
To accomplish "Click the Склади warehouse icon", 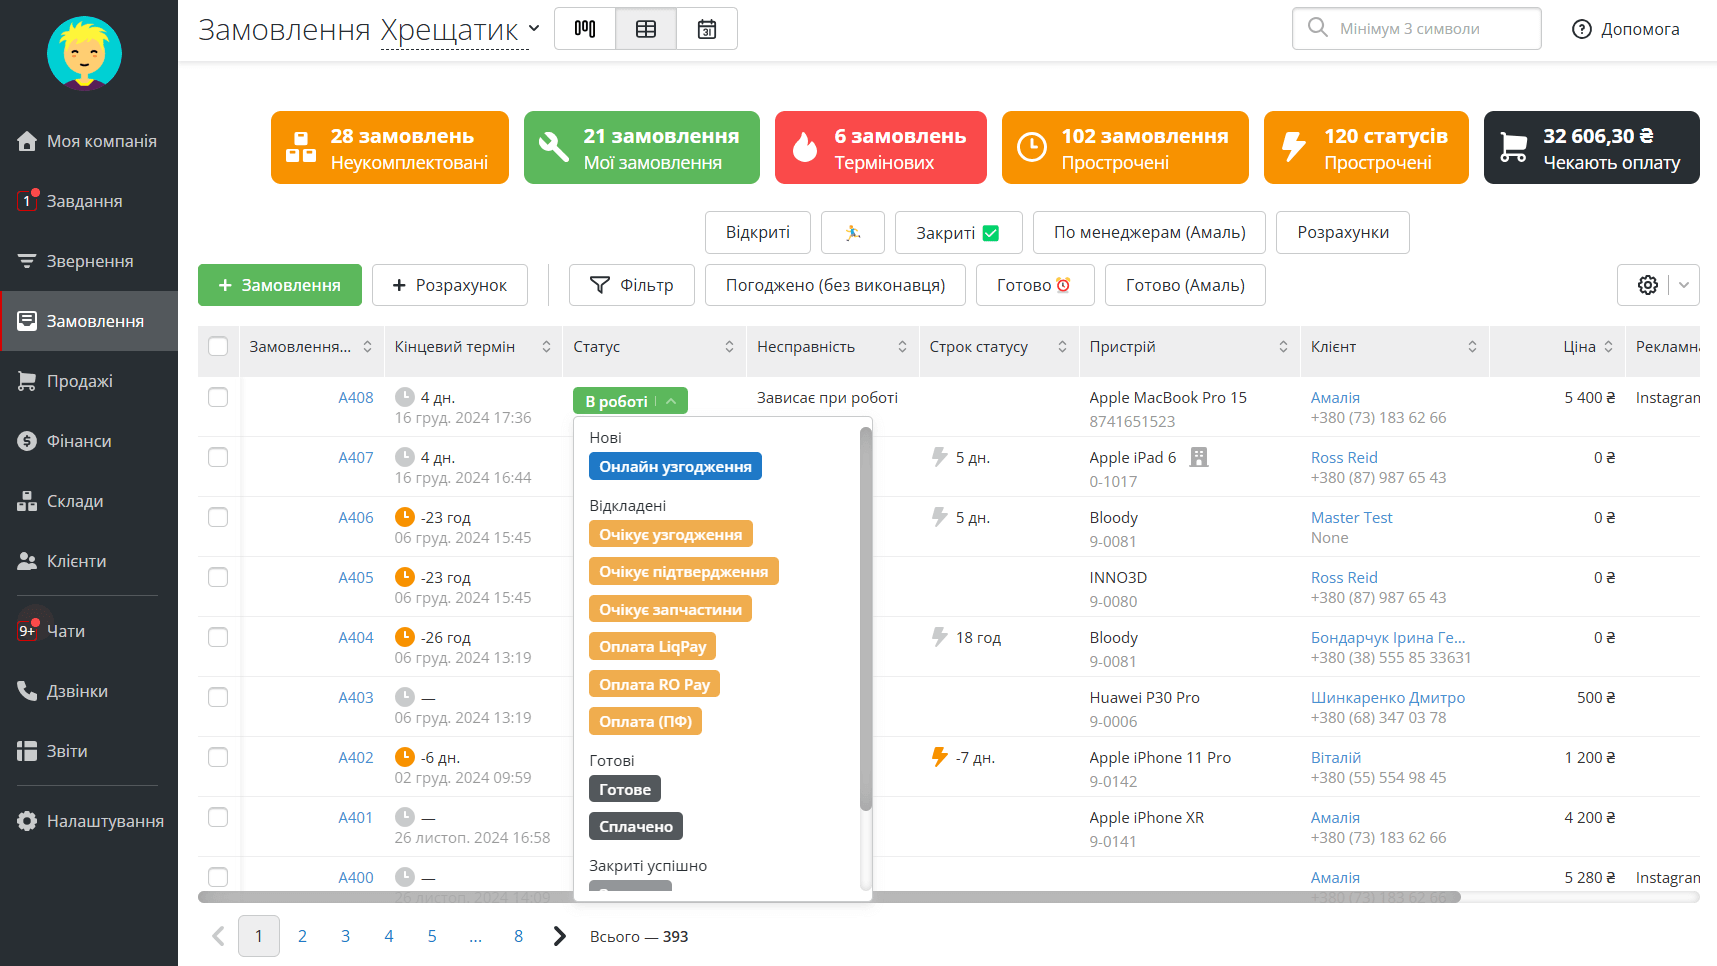I will tap(28, 501).
